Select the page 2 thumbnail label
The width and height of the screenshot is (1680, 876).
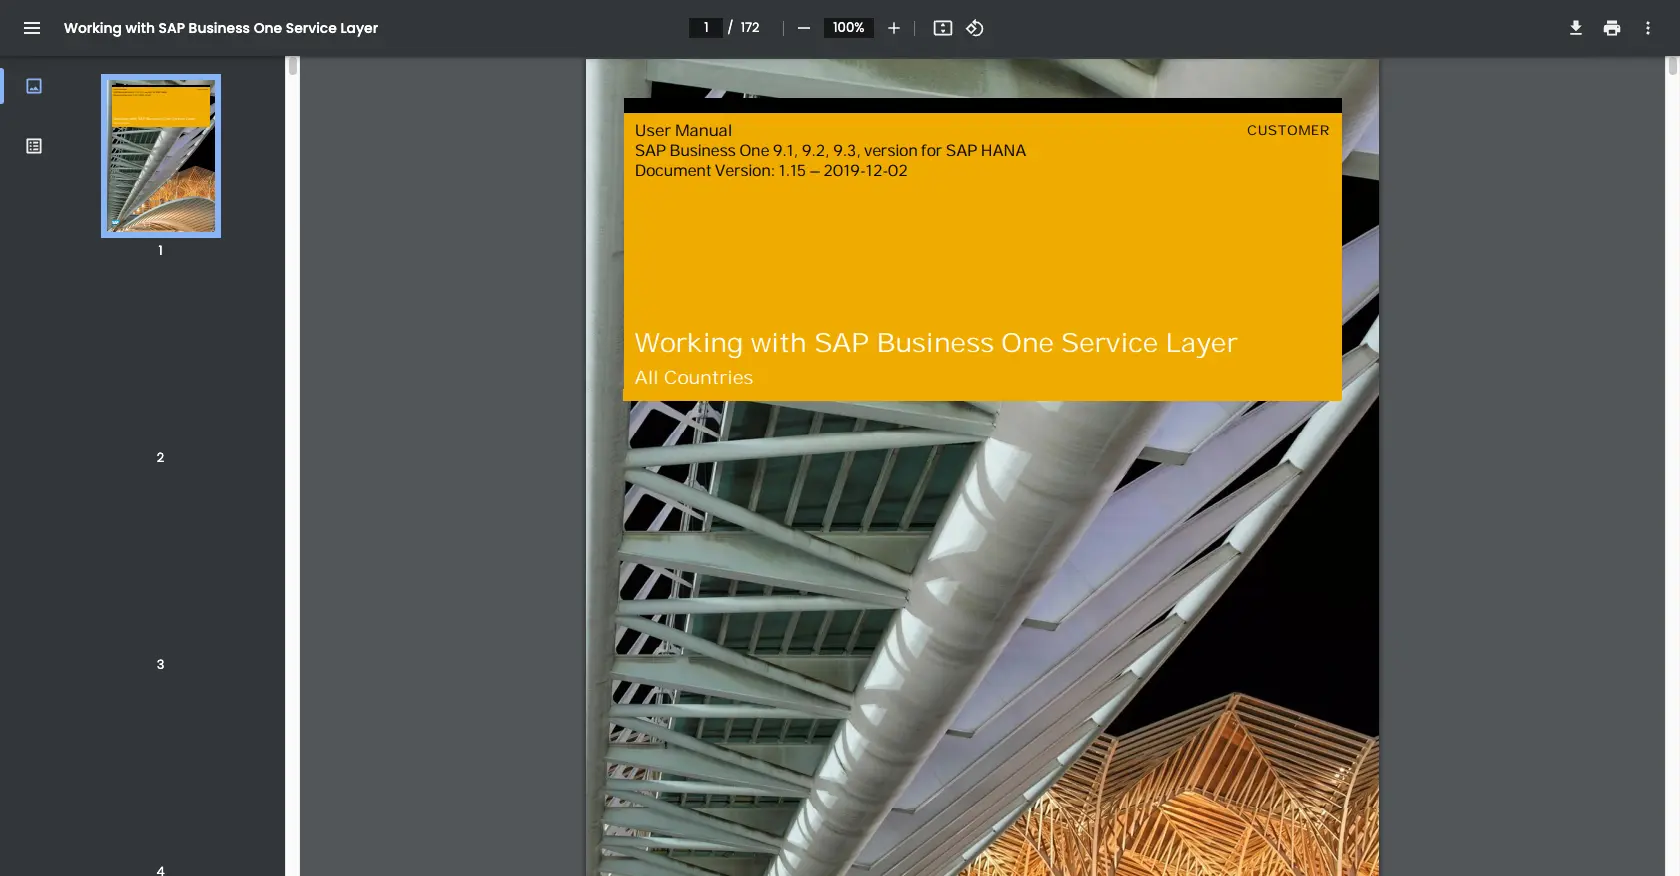pos(160,457)
